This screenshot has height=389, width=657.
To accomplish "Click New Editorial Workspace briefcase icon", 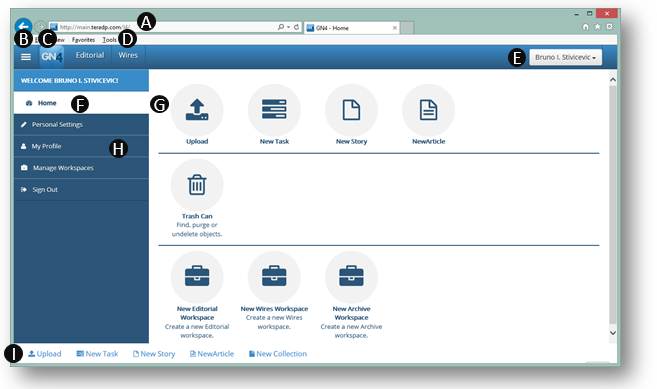I will click(x=197, y=277).
